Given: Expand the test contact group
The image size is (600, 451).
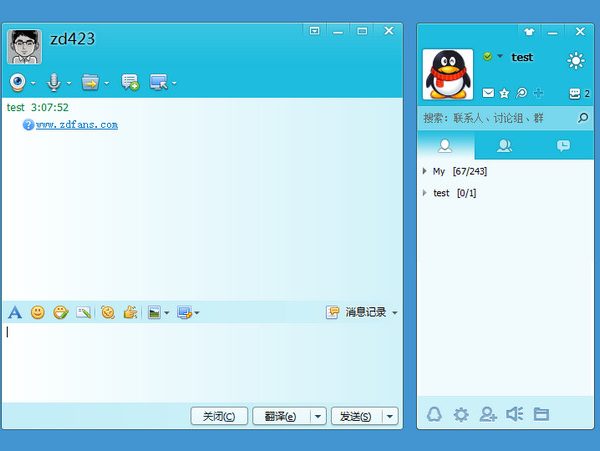Looking at the screenshot, I should point(425,193).
